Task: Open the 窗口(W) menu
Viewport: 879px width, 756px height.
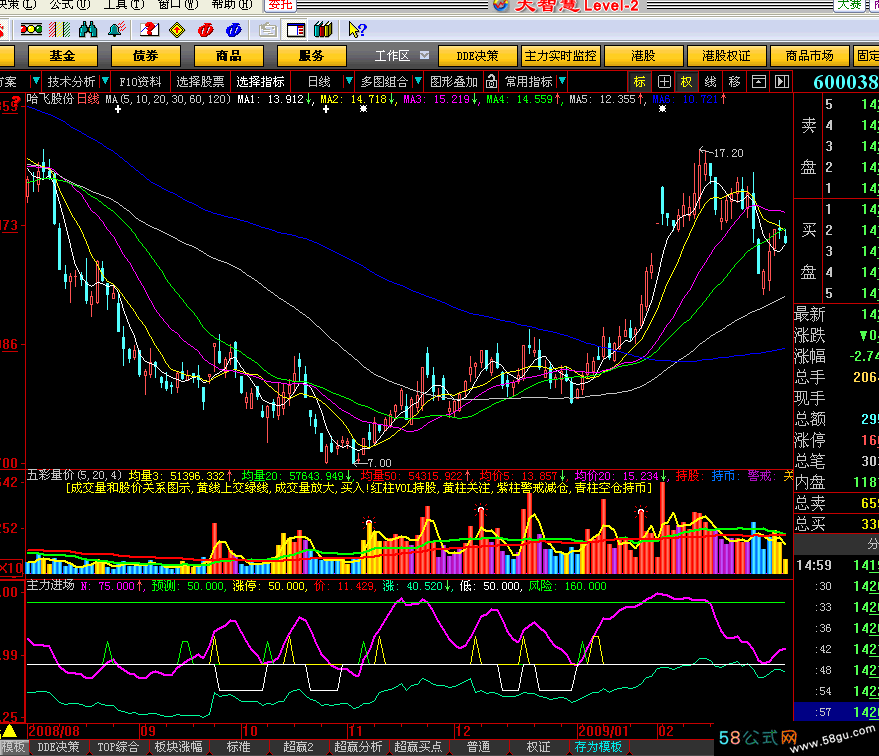Action: pyautogui.click(x=178, y=4)
